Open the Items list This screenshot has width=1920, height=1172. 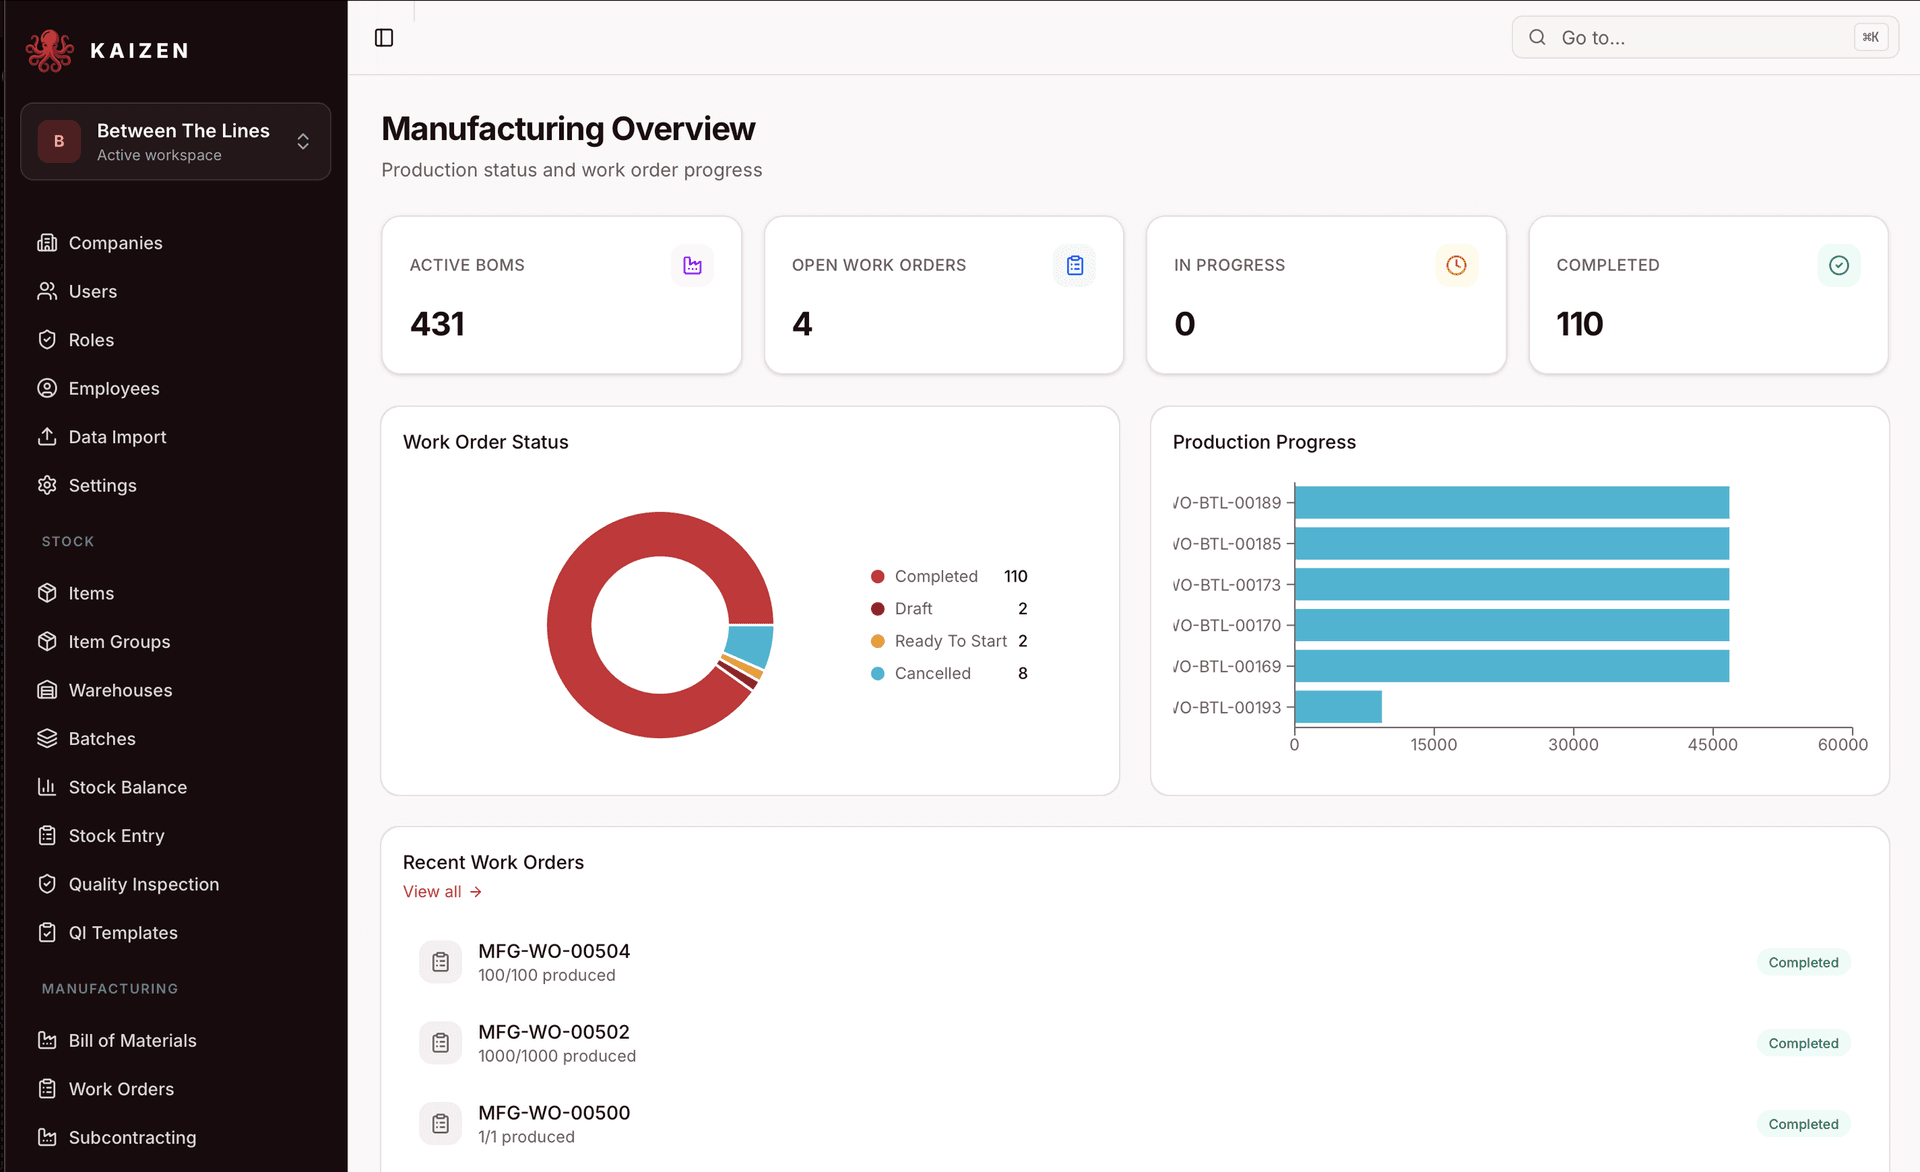(x=91, y=593)
